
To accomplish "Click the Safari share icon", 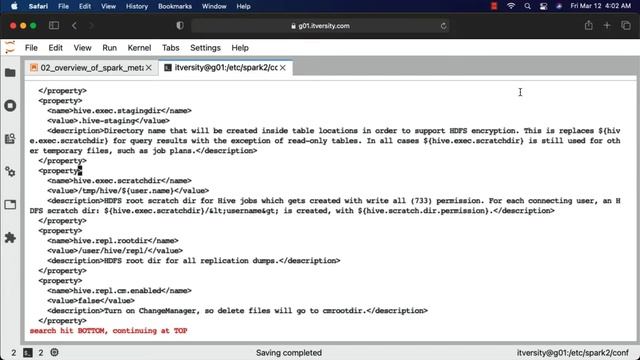I will point(589,25).
